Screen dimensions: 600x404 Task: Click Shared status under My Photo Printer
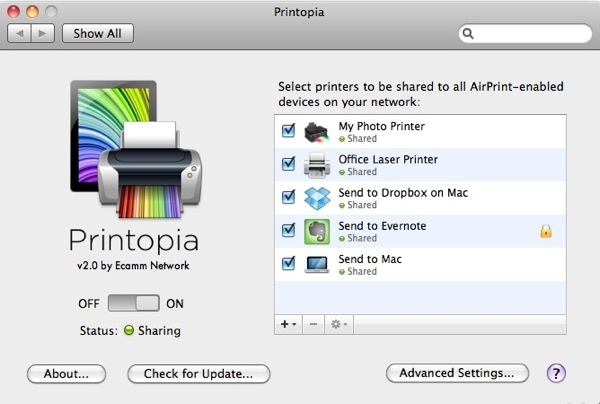(358, 138)
